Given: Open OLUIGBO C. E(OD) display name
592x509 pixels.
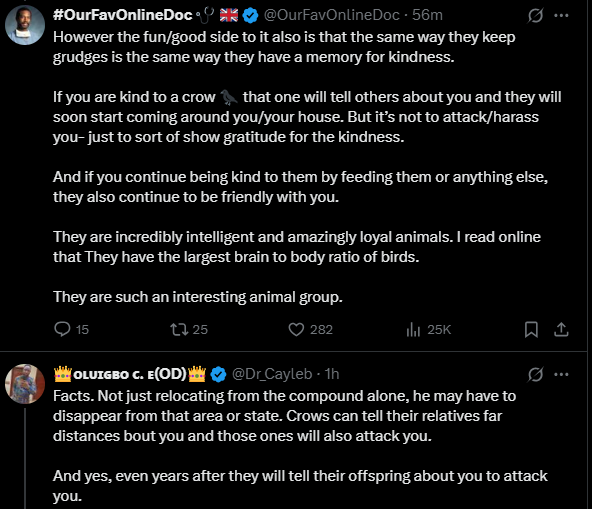Looking at the screenshot, I should click(x=130, y=374).
